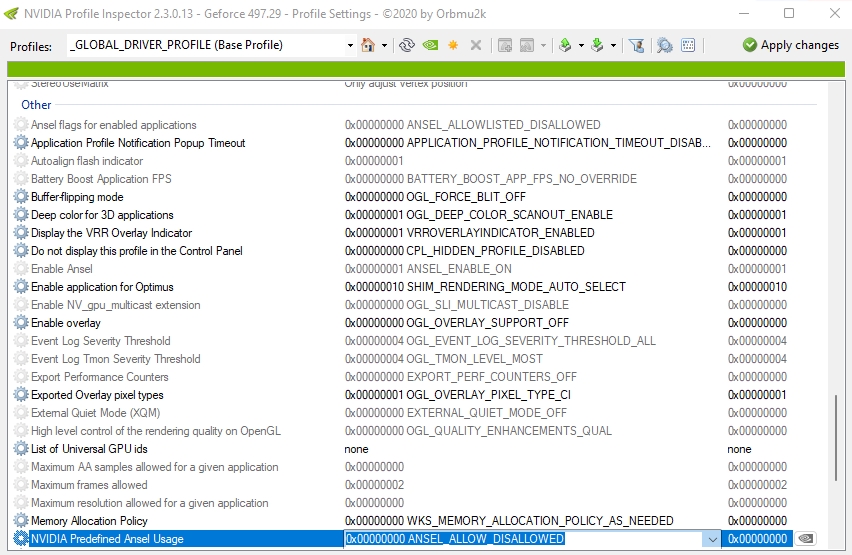Create new profile with the star icon
The width and height of the screenshot is (852, 555).
pyautogui.click(x=453, y=45)
